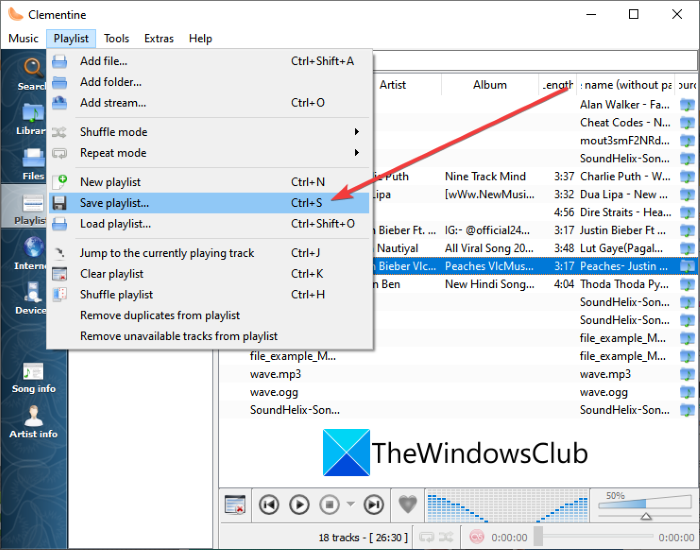
Task: Select the wave.mp3 playlist row
Action: pyautogui.click(x=458, y=374)
